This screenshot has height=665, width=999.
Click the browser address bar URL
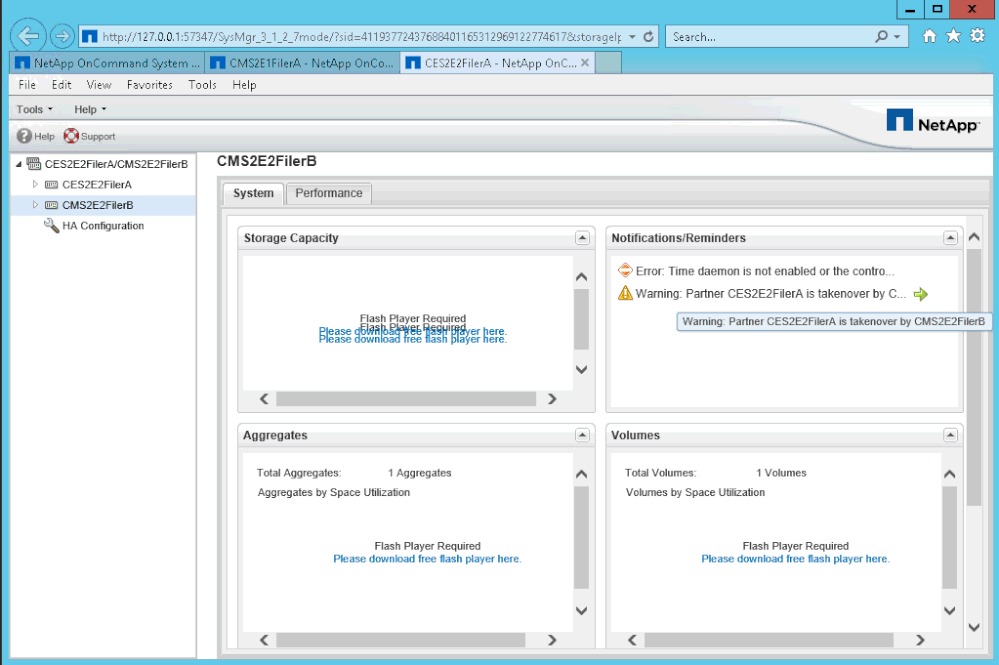pyautogui.click(x=361, y=37)
